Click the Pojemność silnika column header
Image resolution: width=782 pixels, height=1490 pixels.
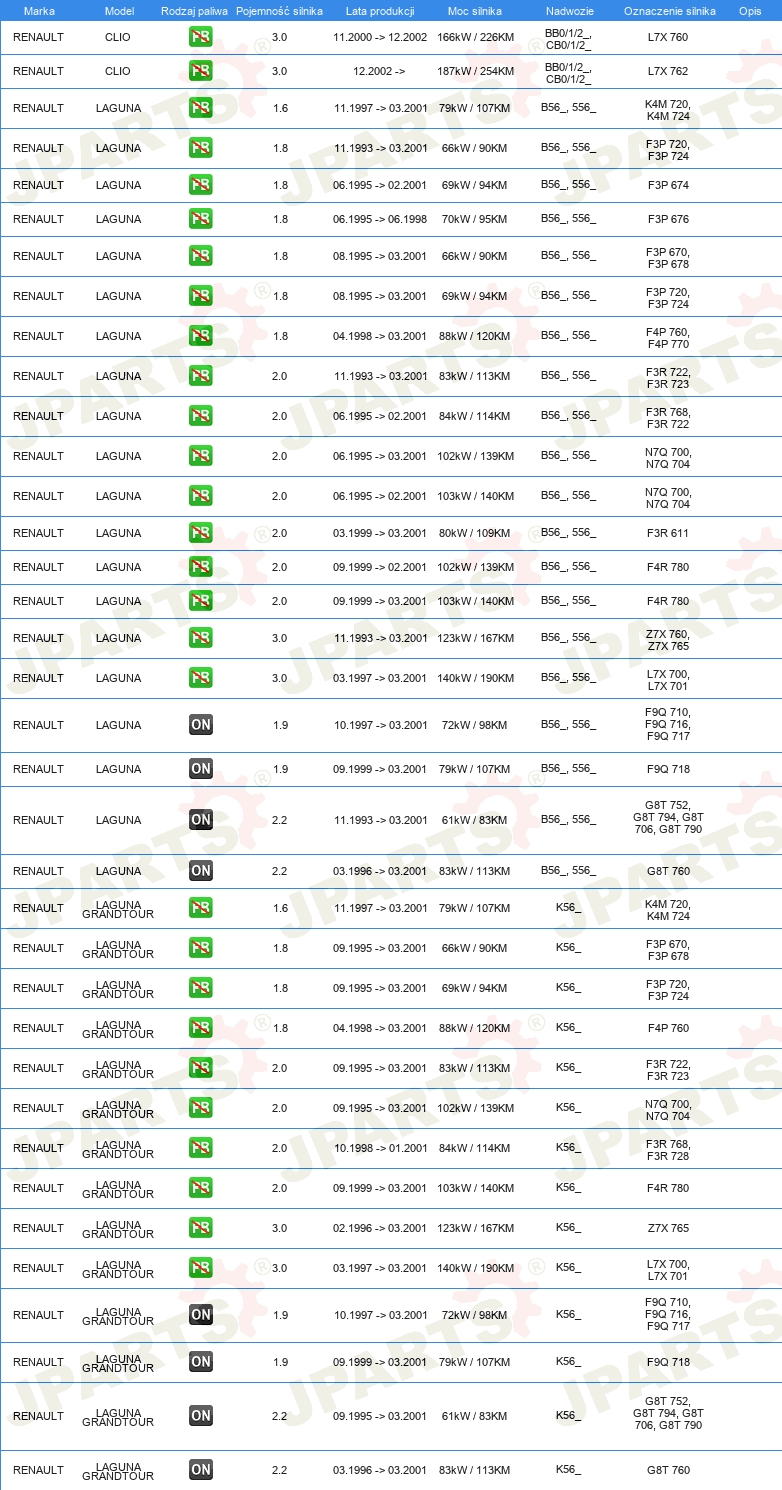[279, 10]
